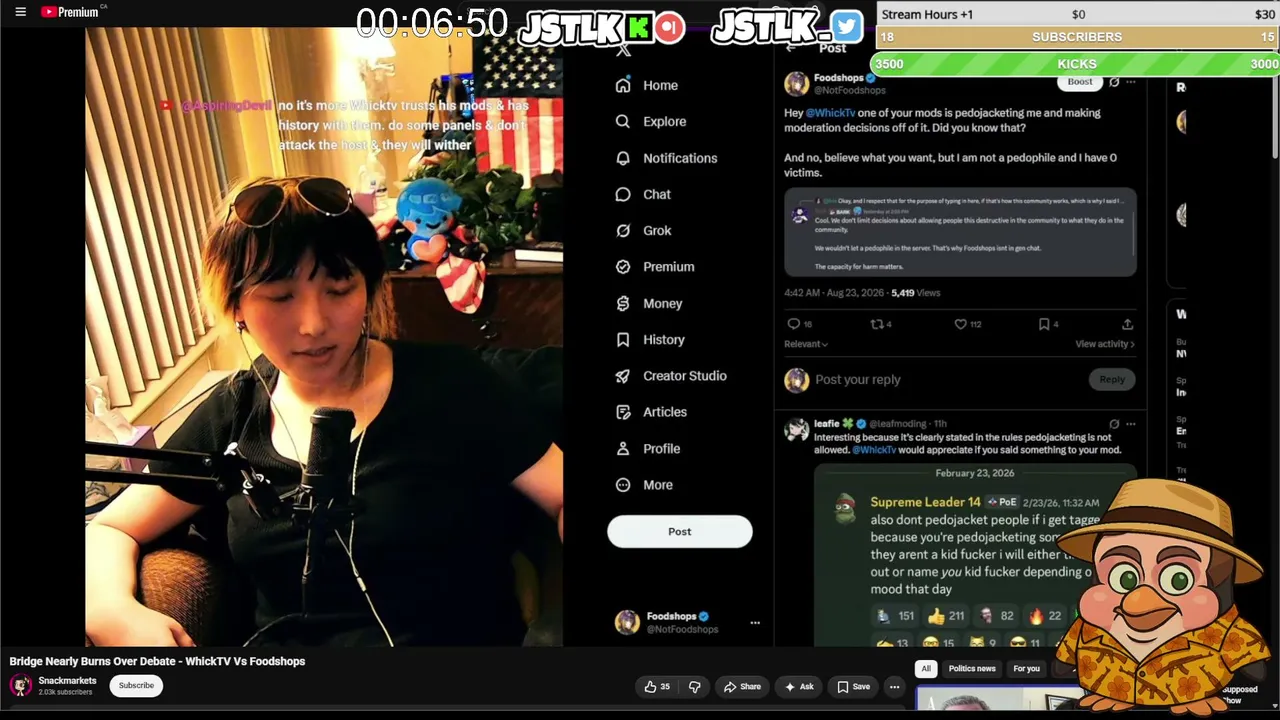The image size is (1280, 720).
Task: Open the Chat bubble icon
Action: [x=623, y=194]
